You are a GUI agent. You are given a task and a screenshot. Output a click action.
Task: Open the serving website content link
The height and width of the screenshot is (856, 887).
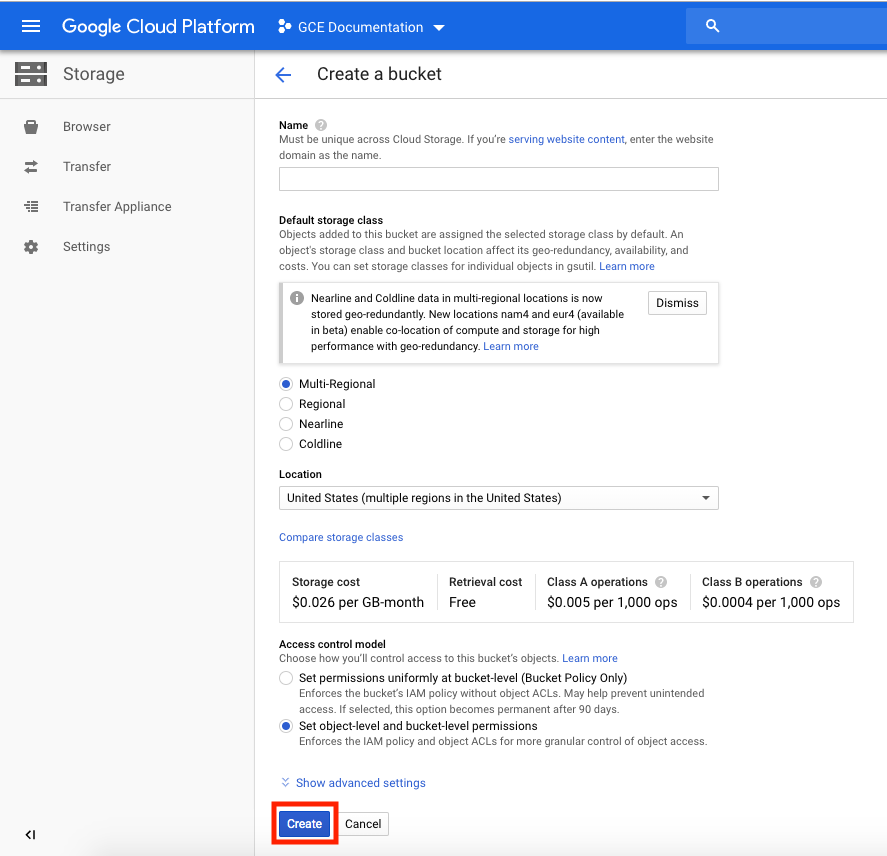click(566, 139)
